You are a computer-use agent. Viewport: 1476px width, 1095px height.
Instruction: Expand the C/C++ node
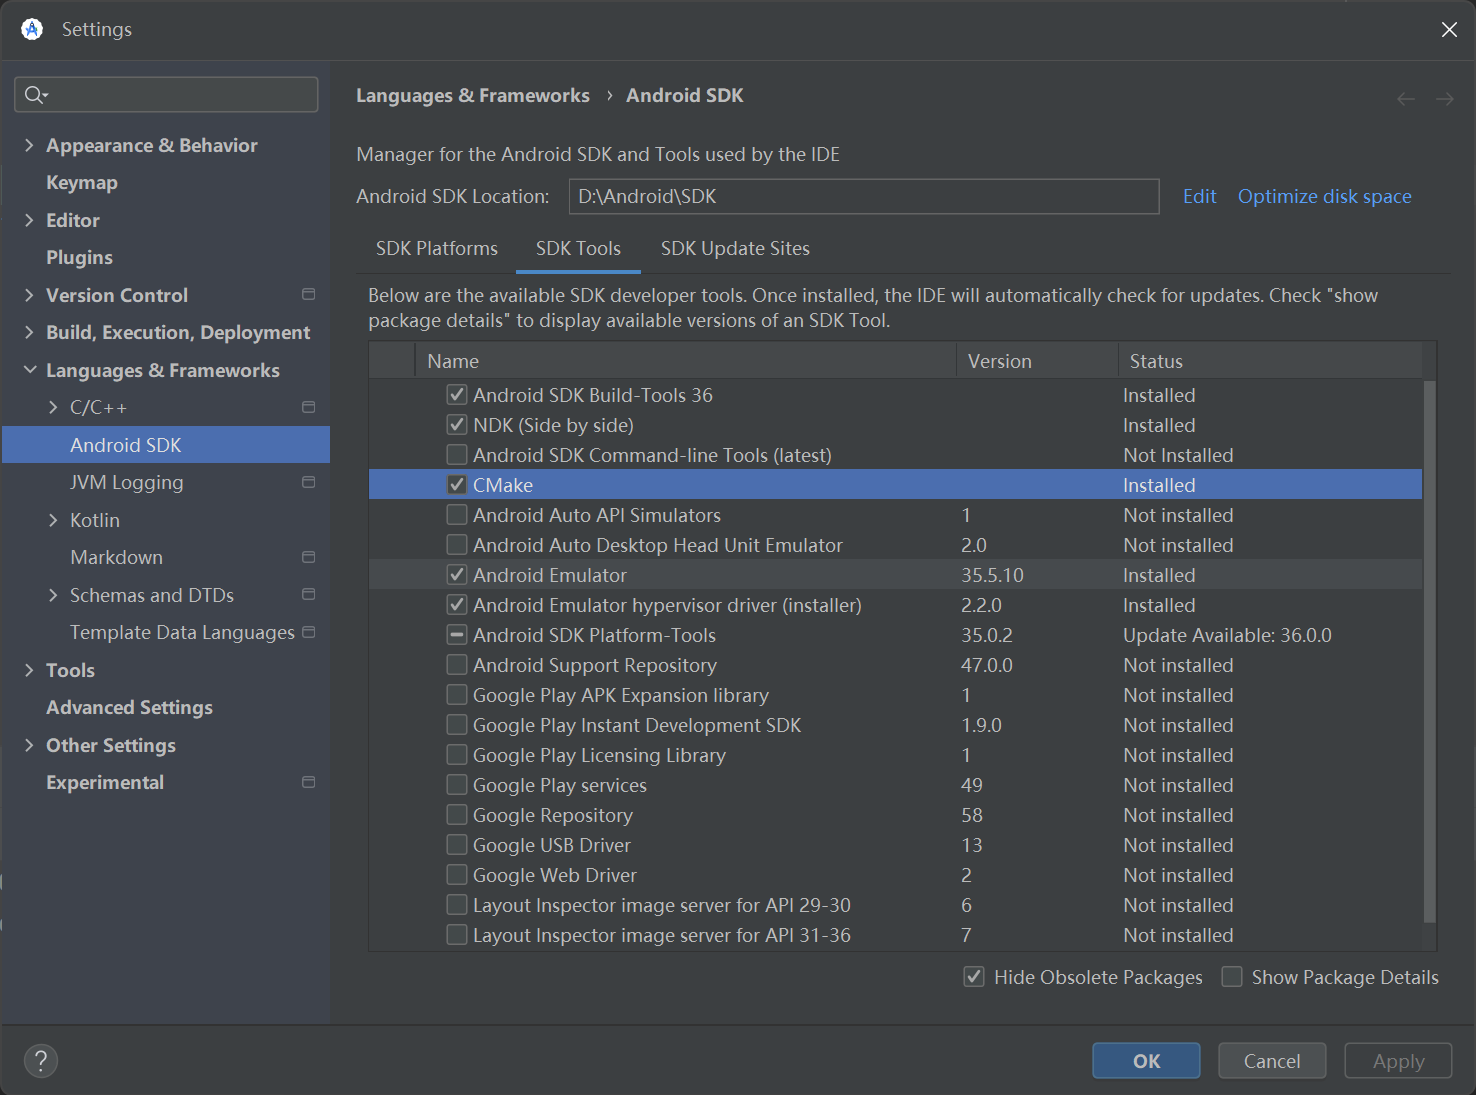pos(53,407)
